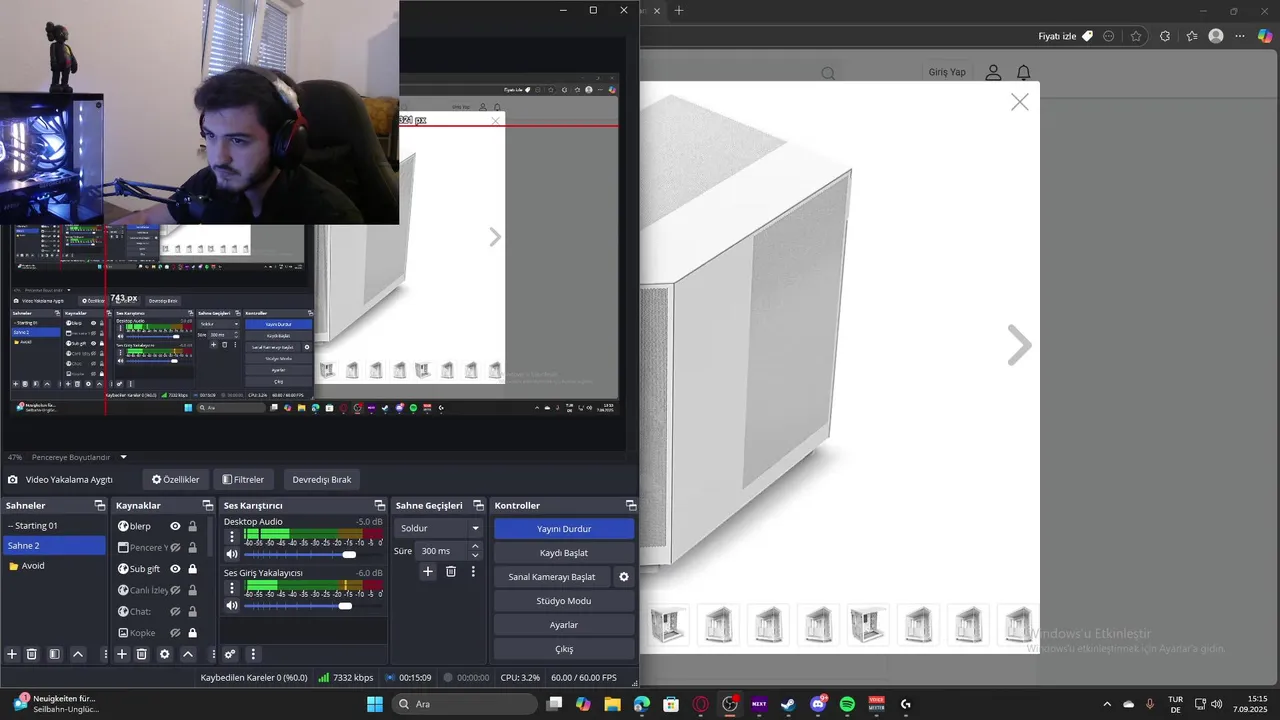Pop out the Sahneler dock
Screen dimensions: 1280x720
(98, 506)
